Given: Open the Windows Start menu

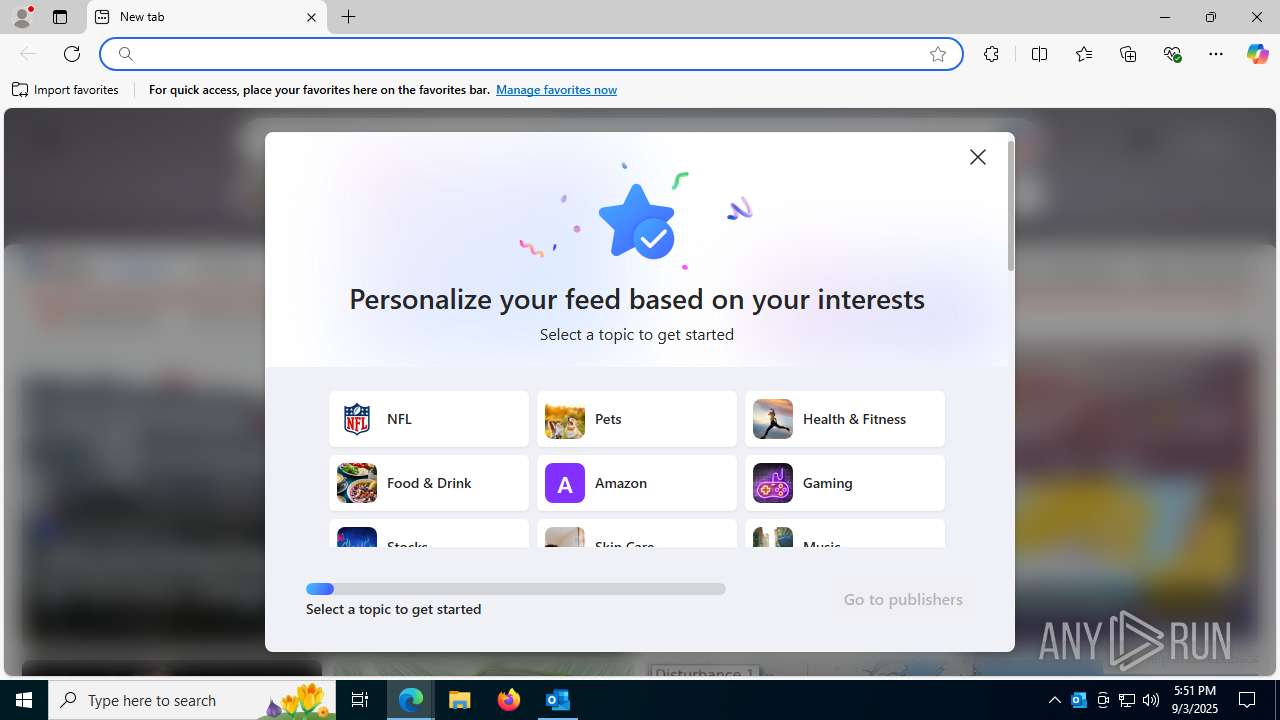Looking at the screenshot, I should pyautogui.click(x=24, y=700).
